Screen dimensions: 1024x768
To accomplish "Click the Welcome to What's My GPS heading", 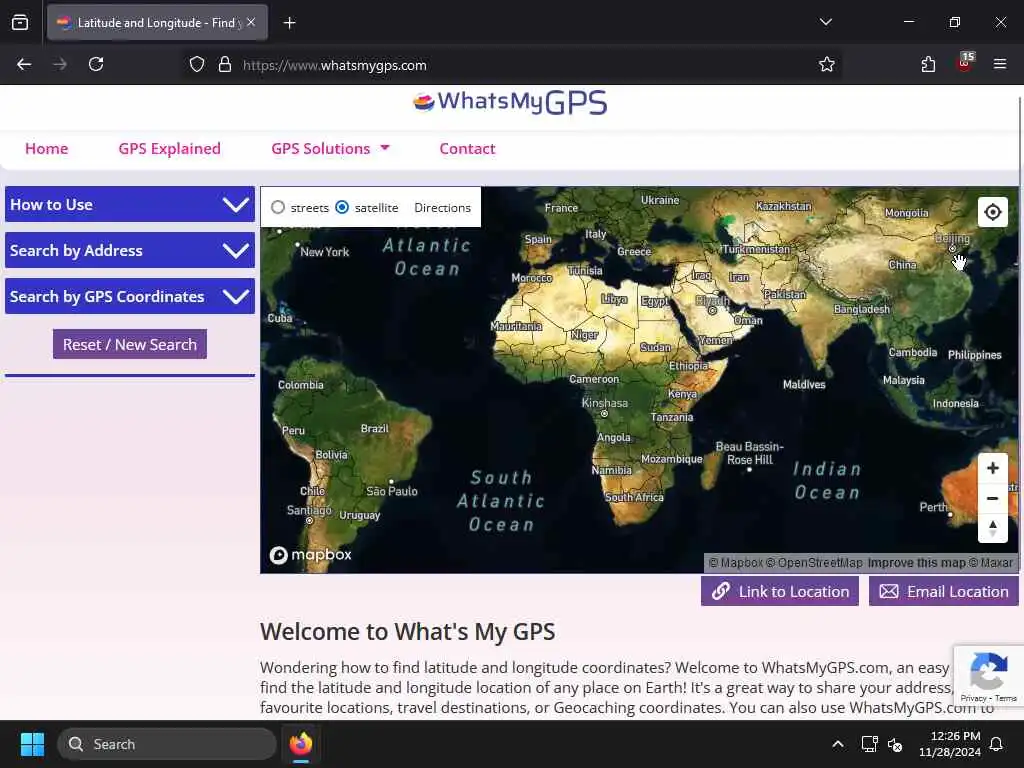I will coord(408,632).
